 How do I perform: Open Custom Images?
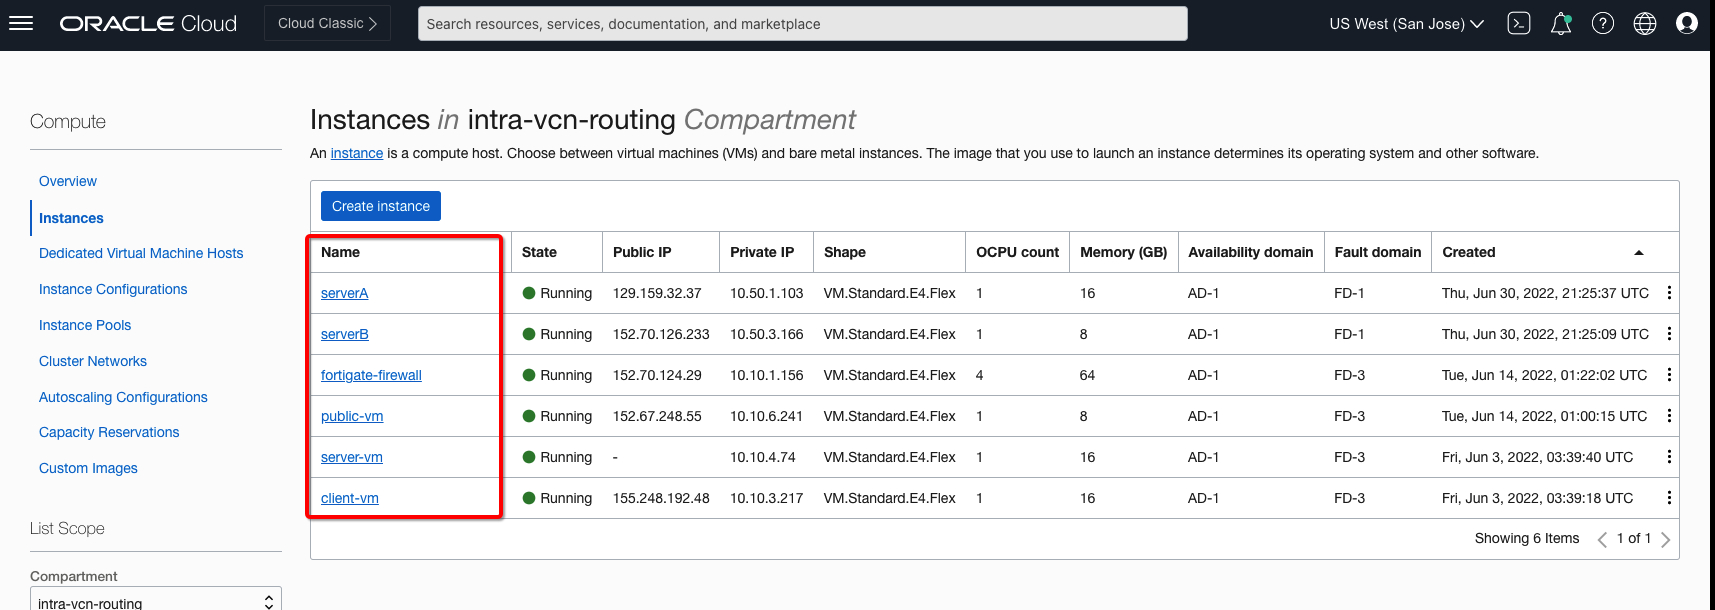click(88, 468)
